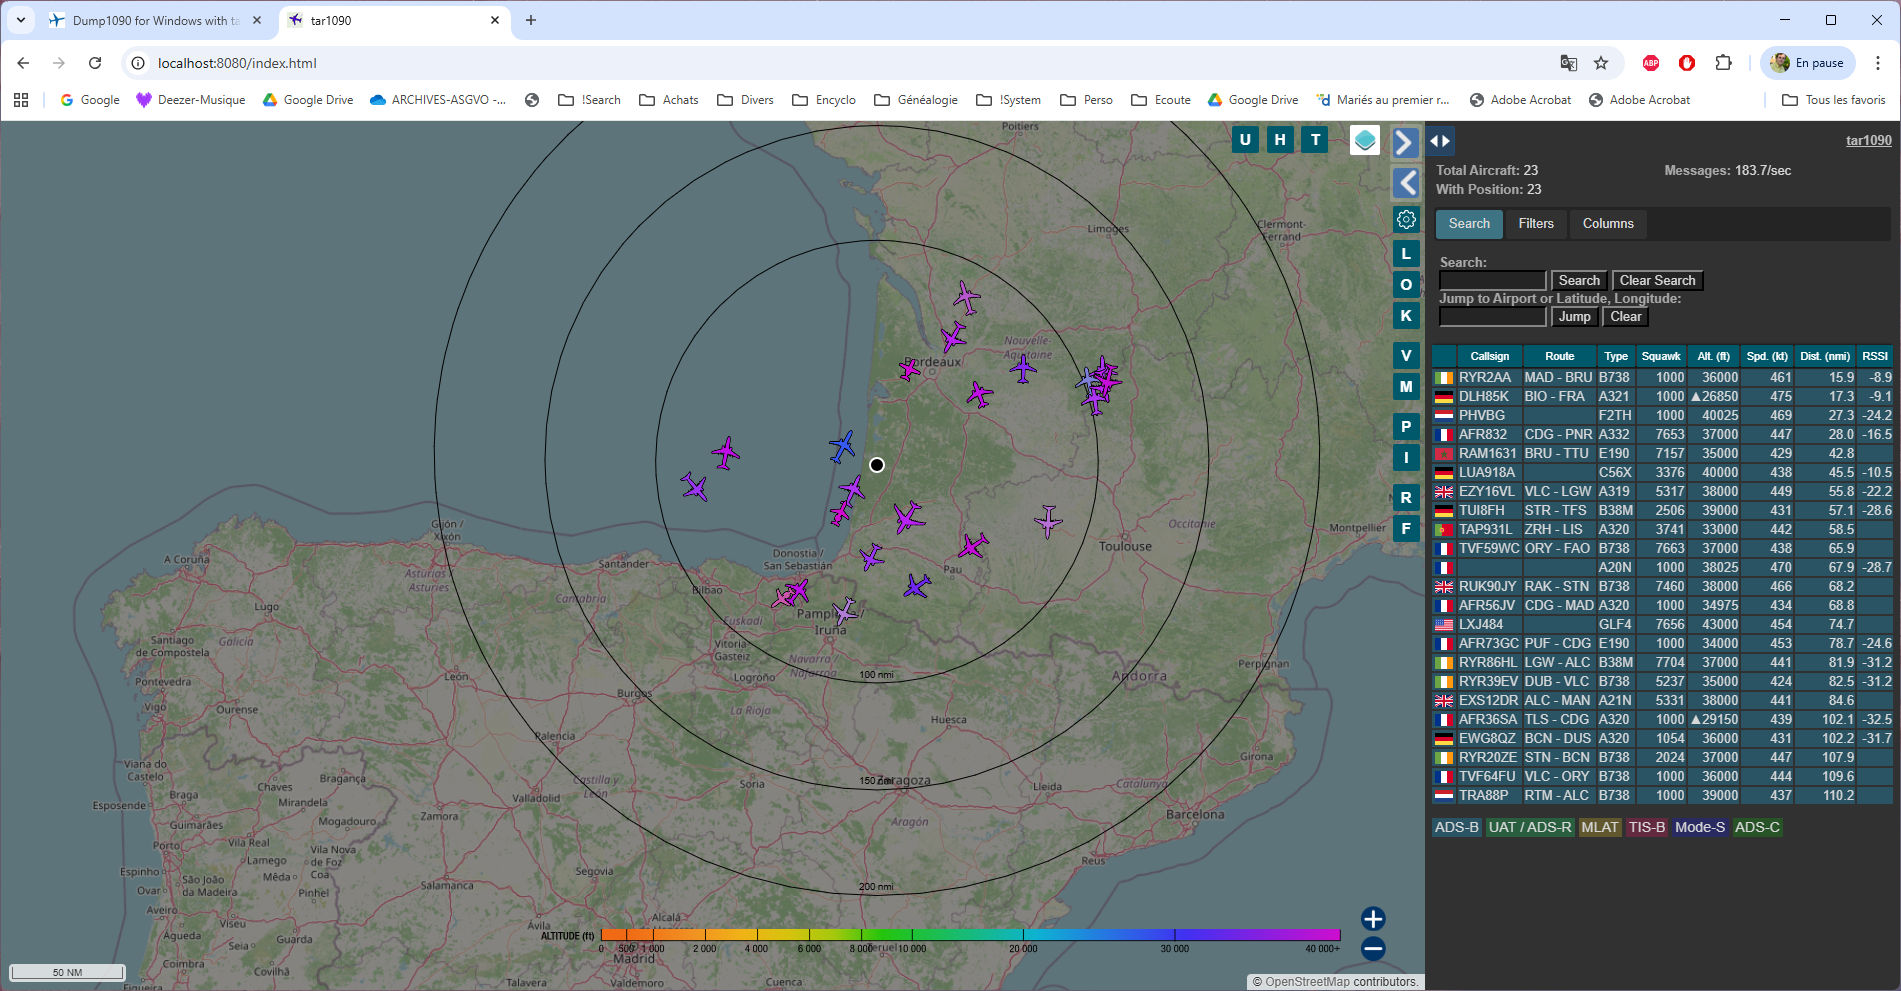Open Deezer-Musique bookmark

[x=191, y=100]
